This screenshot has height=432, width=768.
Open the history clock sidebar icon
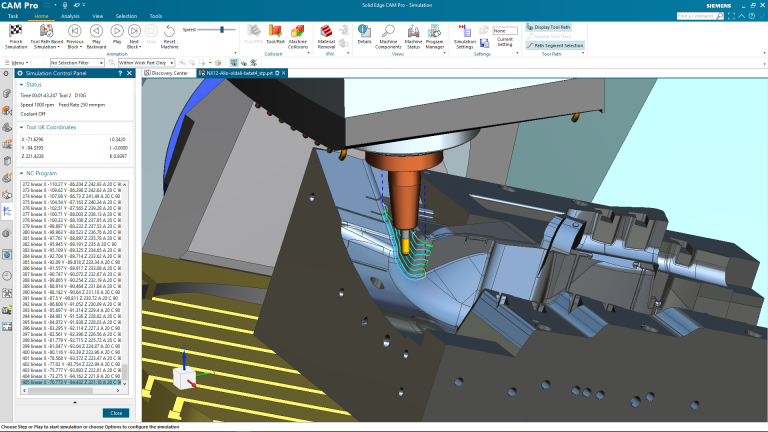(x=7, y=276)
